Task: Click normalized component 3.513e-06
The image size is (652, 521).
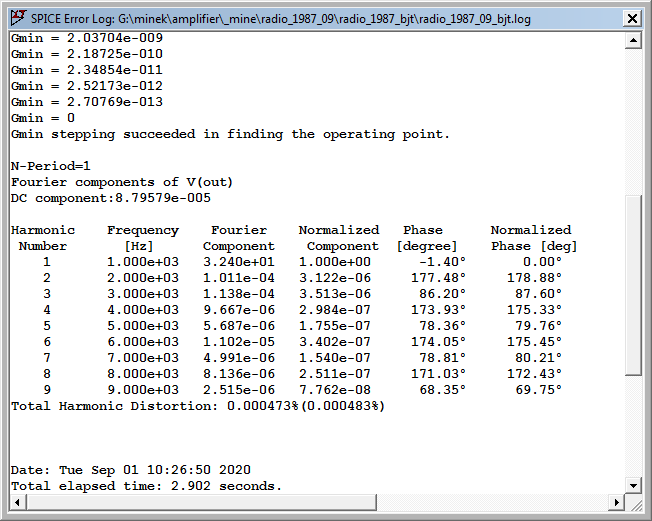Action: 335,294
